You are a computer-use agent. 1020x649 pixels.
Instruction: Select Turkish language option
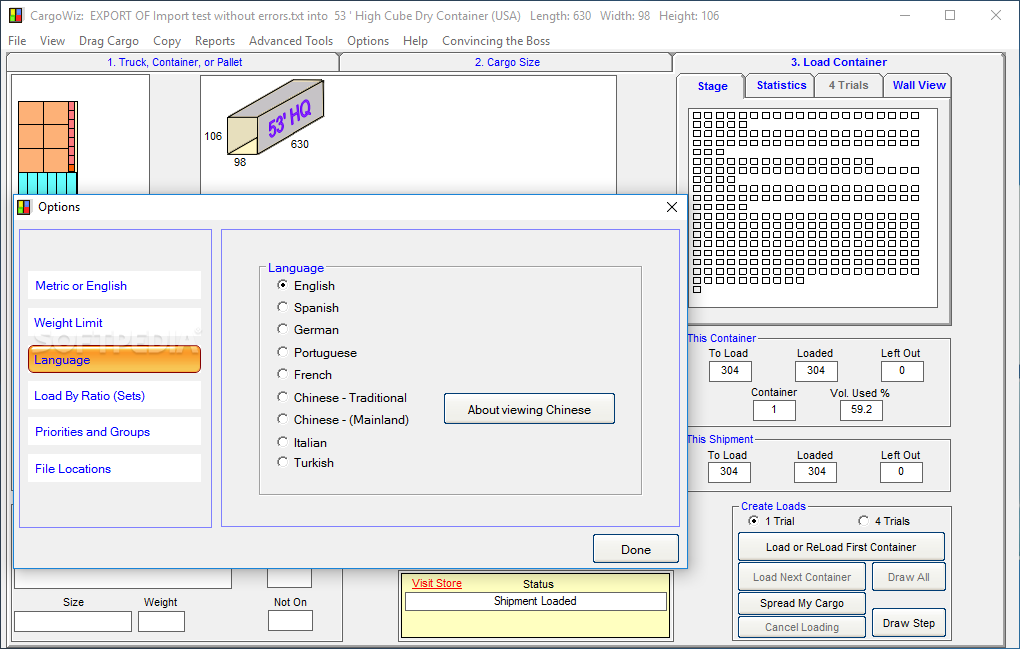click(x=305, y=462)
